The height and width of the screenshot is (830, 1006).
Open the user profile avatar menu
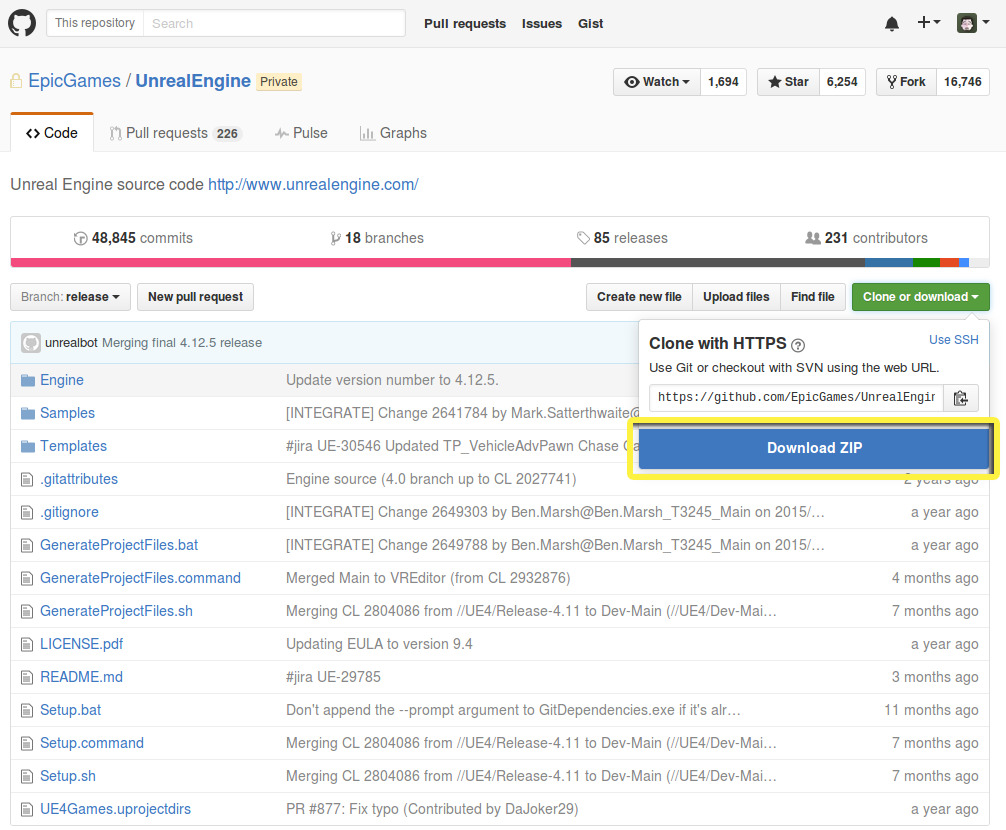point(971,23)
